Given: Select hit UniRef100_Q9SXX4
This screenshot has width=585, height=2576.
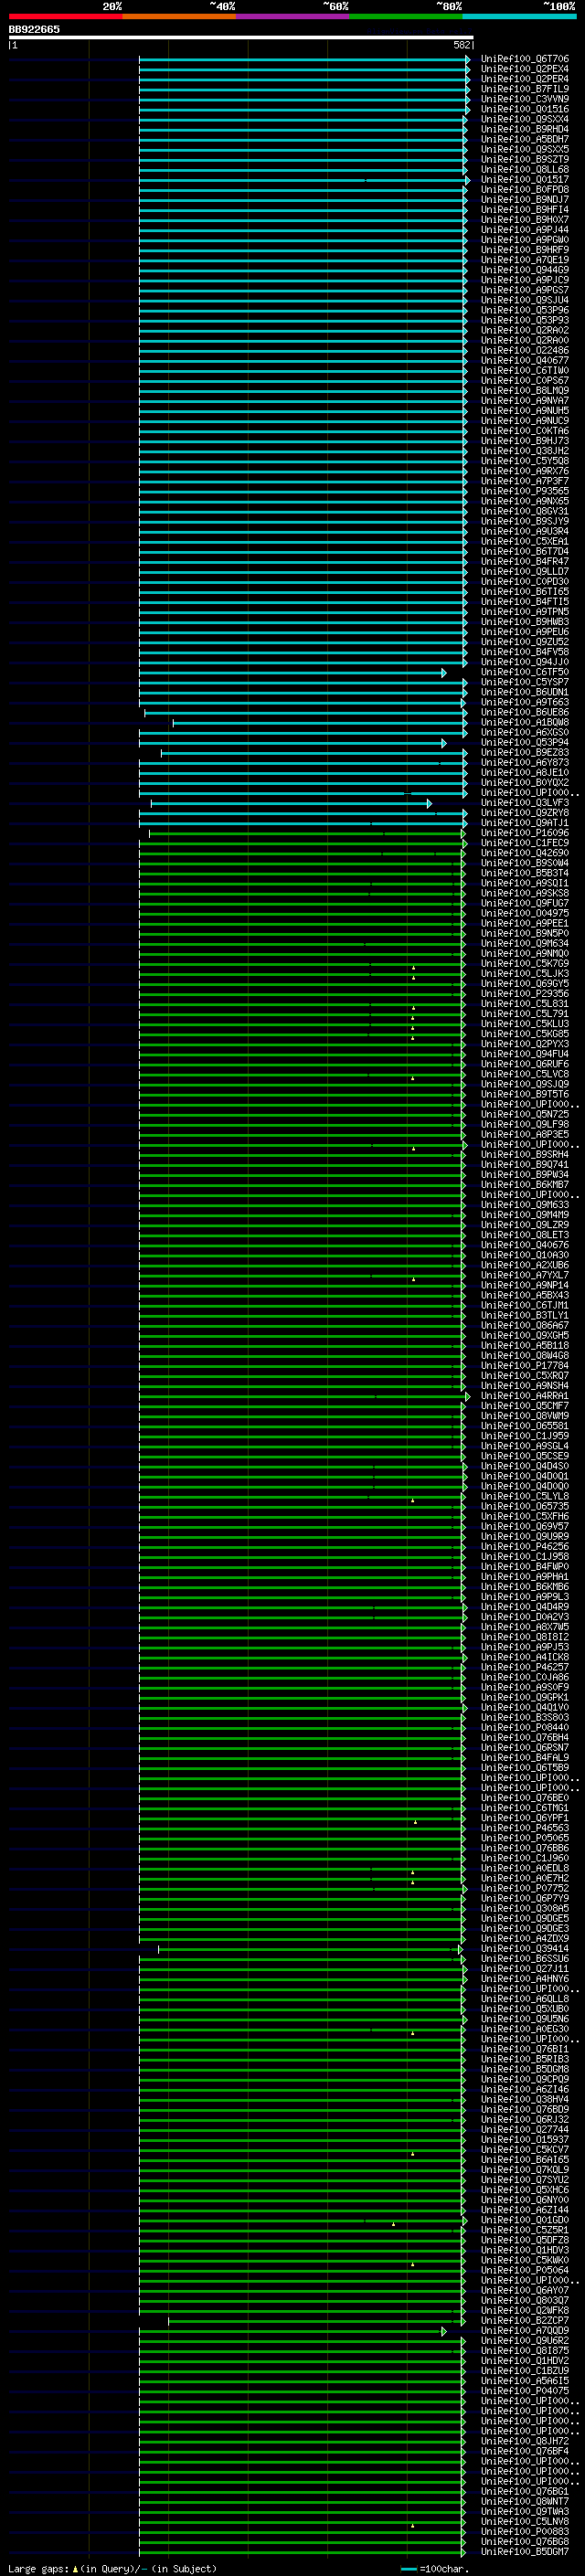Looking at the screenshot, I should 525,119.
